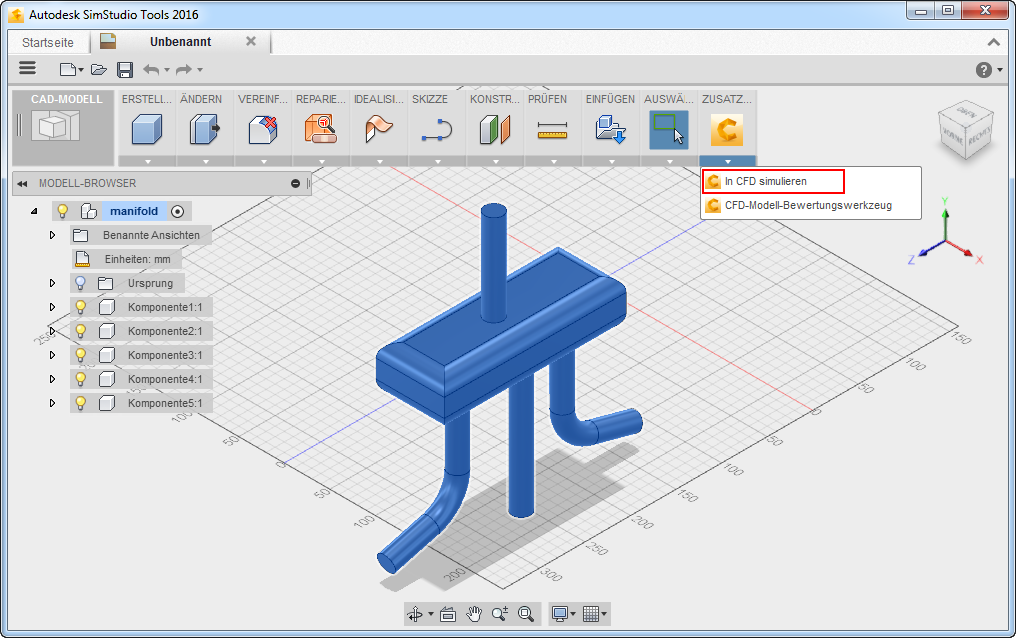Select the Skizze sketch icon
The width and height of the screenshot is (1016, 638).
437,129
